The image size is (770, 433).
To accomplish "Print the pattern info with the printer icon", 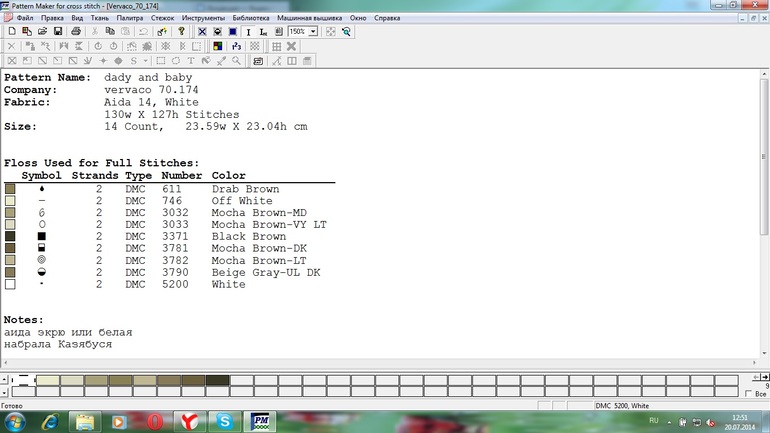I will click(x=76, y=31).
